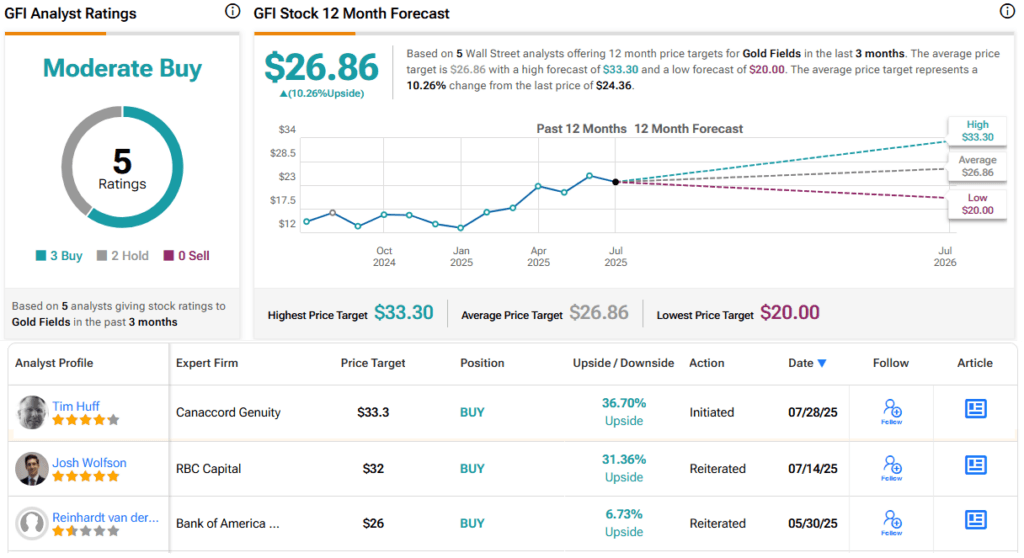Click the Oct 2024 axis label
The height and width of the screenshot is (558, 1024).
pos(384,256)
